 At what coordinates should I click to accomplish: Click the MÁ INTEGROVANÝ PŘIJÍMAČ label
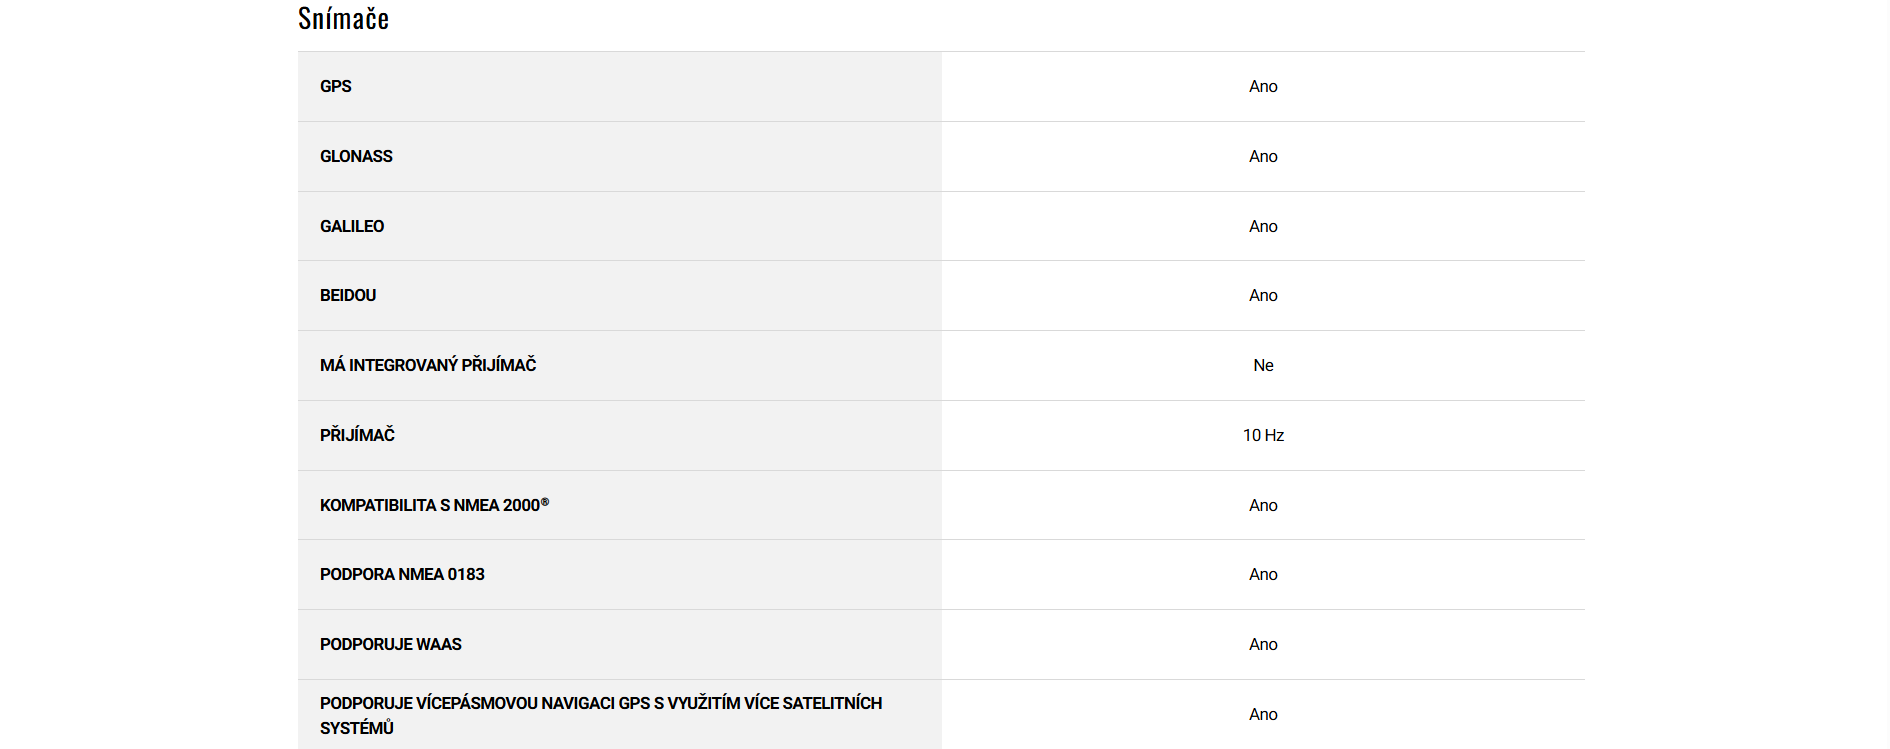pyautogui.click(x=428, y=366)
